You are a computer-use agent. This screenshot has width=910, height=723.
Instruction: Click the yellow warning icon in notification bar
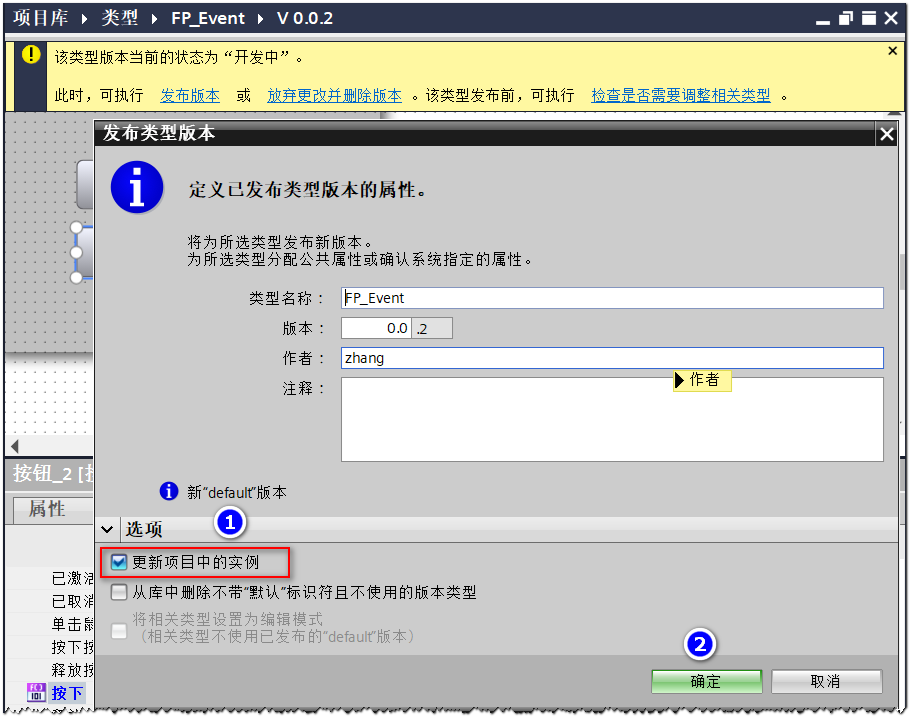pyautogui.click(x=32, y=54)
